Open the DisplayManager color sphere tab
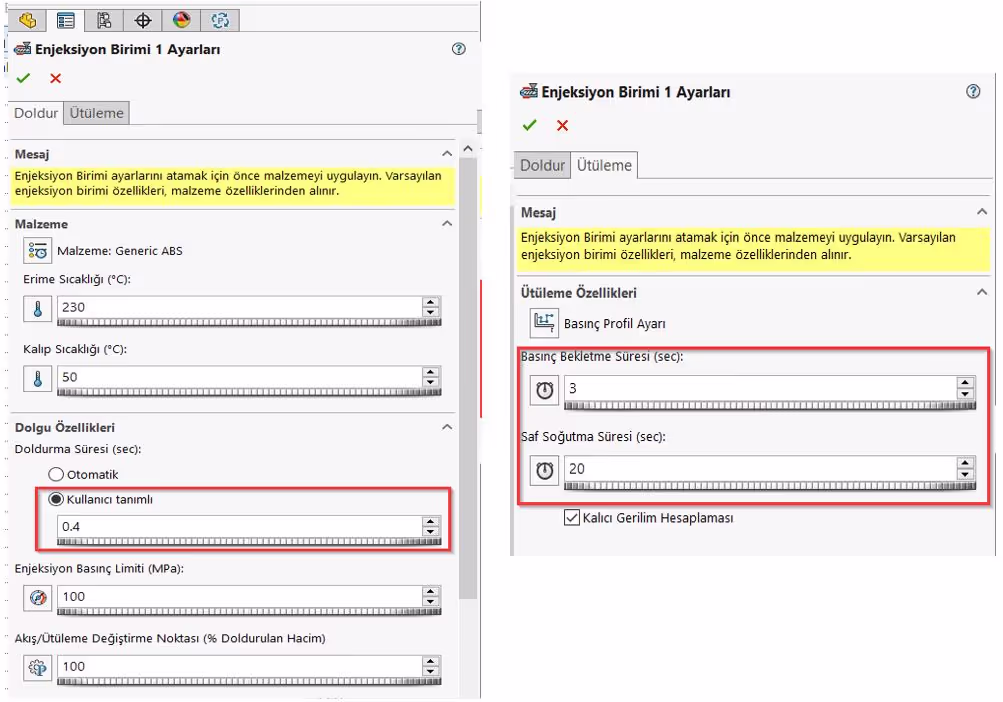Image resolution: width=1003 pixels, height=702 pixels. coord(181,20)
